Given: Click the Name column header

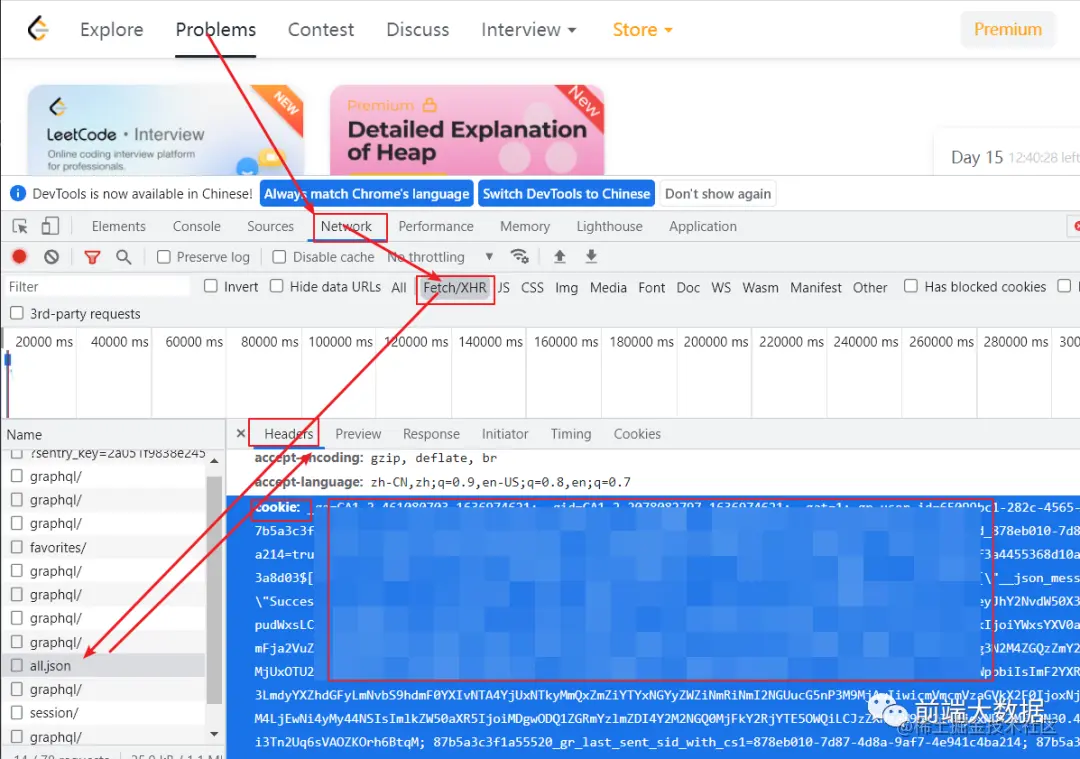Looking at the screenshot, I should click(114, 435).
